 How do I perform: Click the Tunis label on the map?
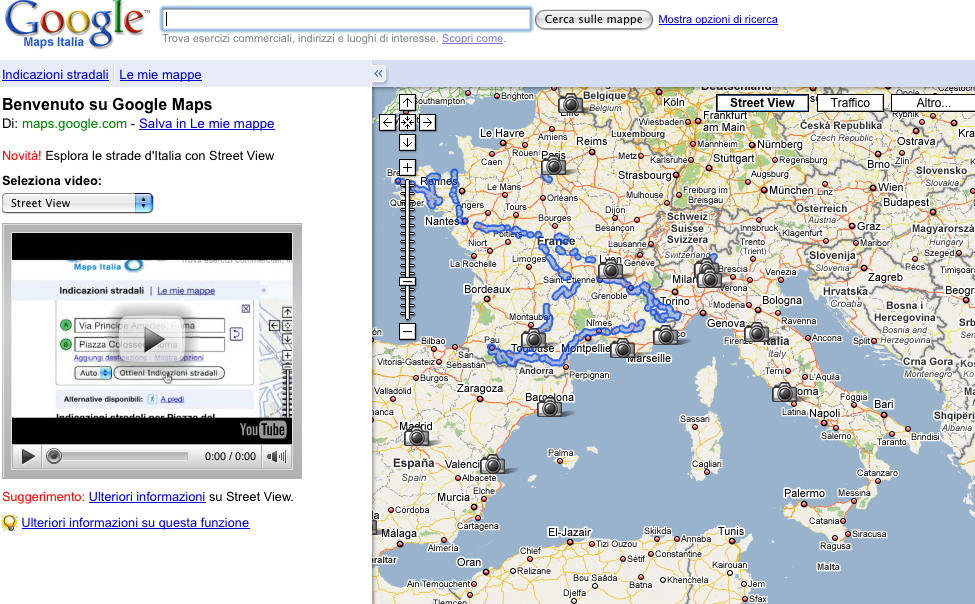click(x=731, y=531)
